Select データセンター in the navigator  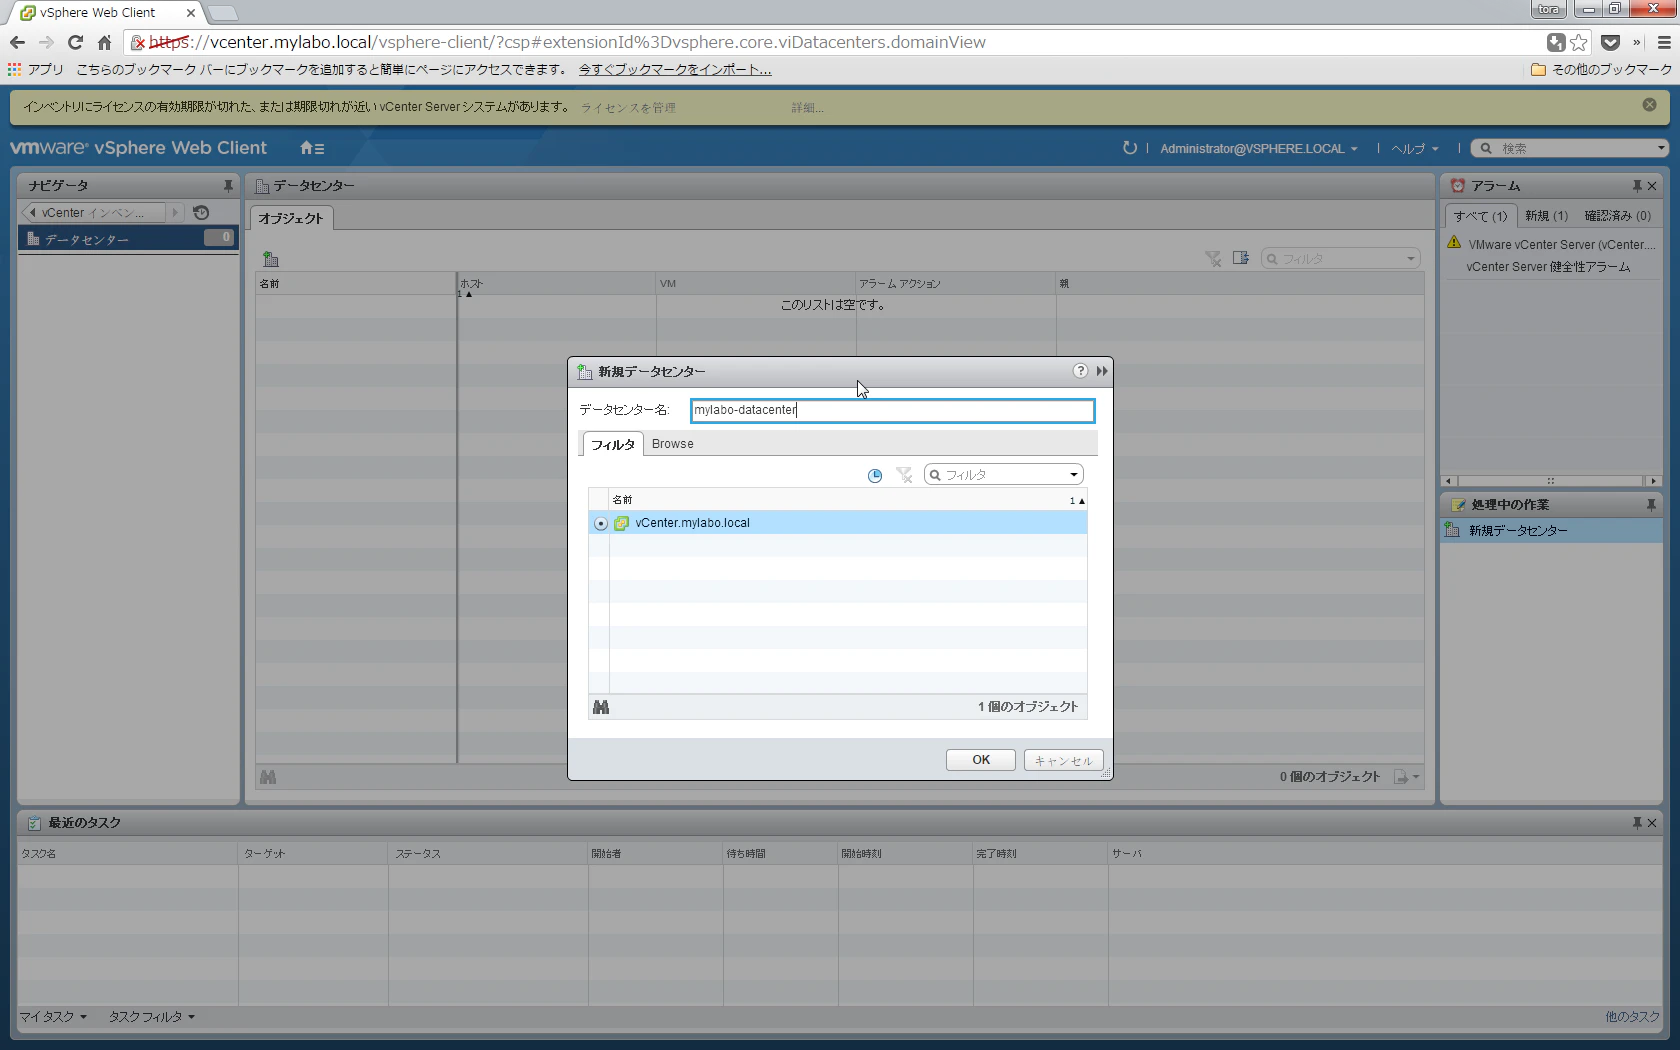tap(128, 239)
